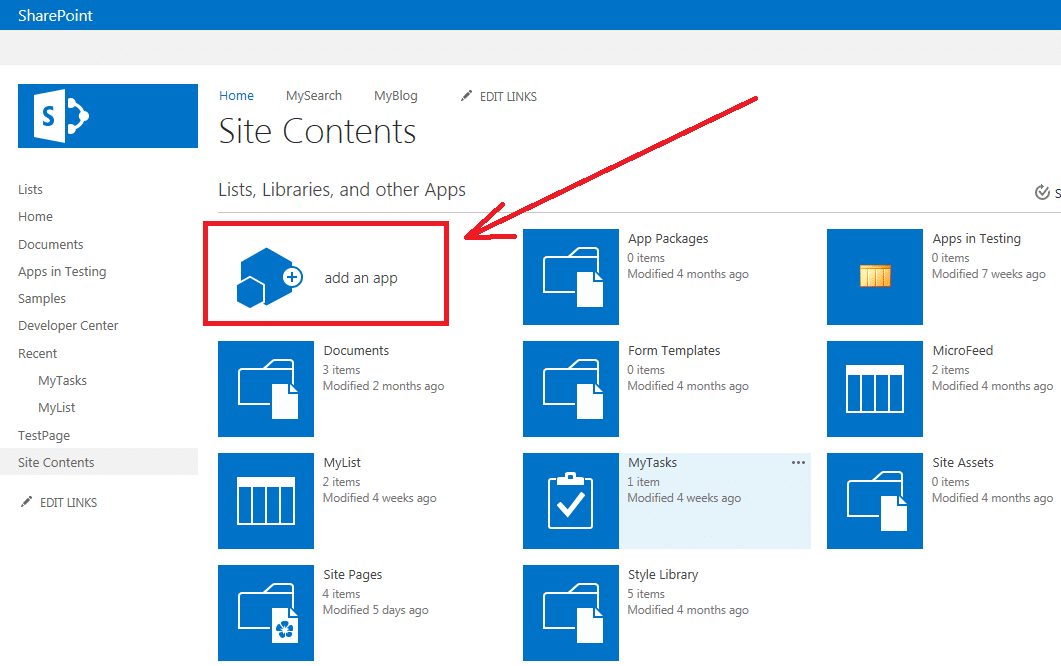Click the MicroFeed title
This screenshot has height=666, width=1061.
click(x=962, y=351)
